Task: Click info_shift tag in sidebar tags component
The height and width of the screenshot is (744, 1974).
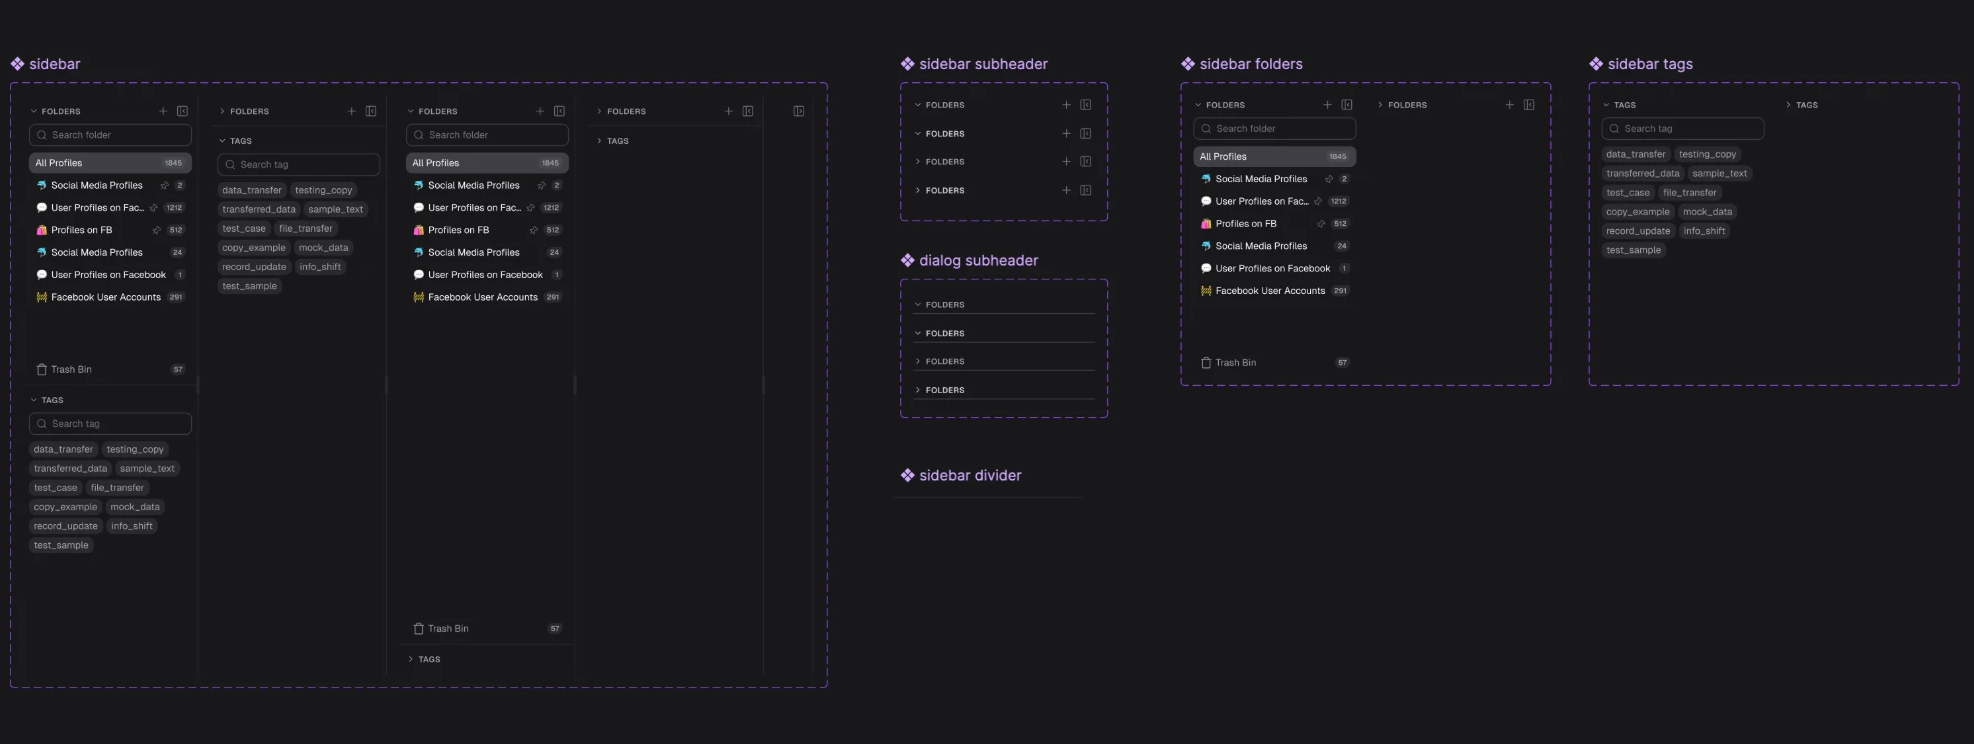Action: (x=1704, y=231)
